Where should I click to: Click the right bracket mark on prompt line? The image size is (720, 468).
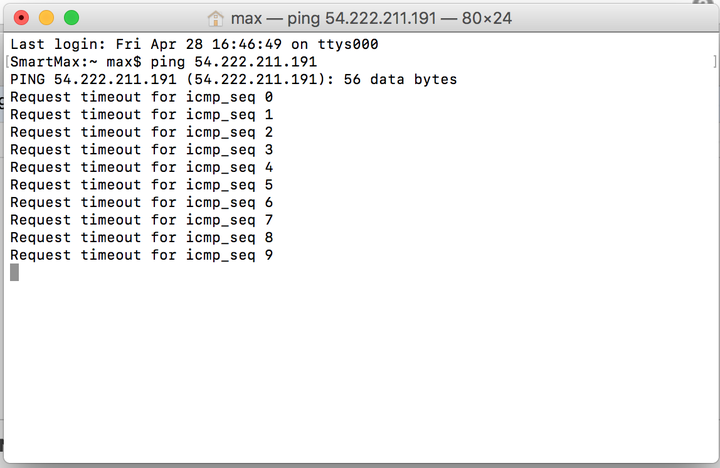coord(714,62)
